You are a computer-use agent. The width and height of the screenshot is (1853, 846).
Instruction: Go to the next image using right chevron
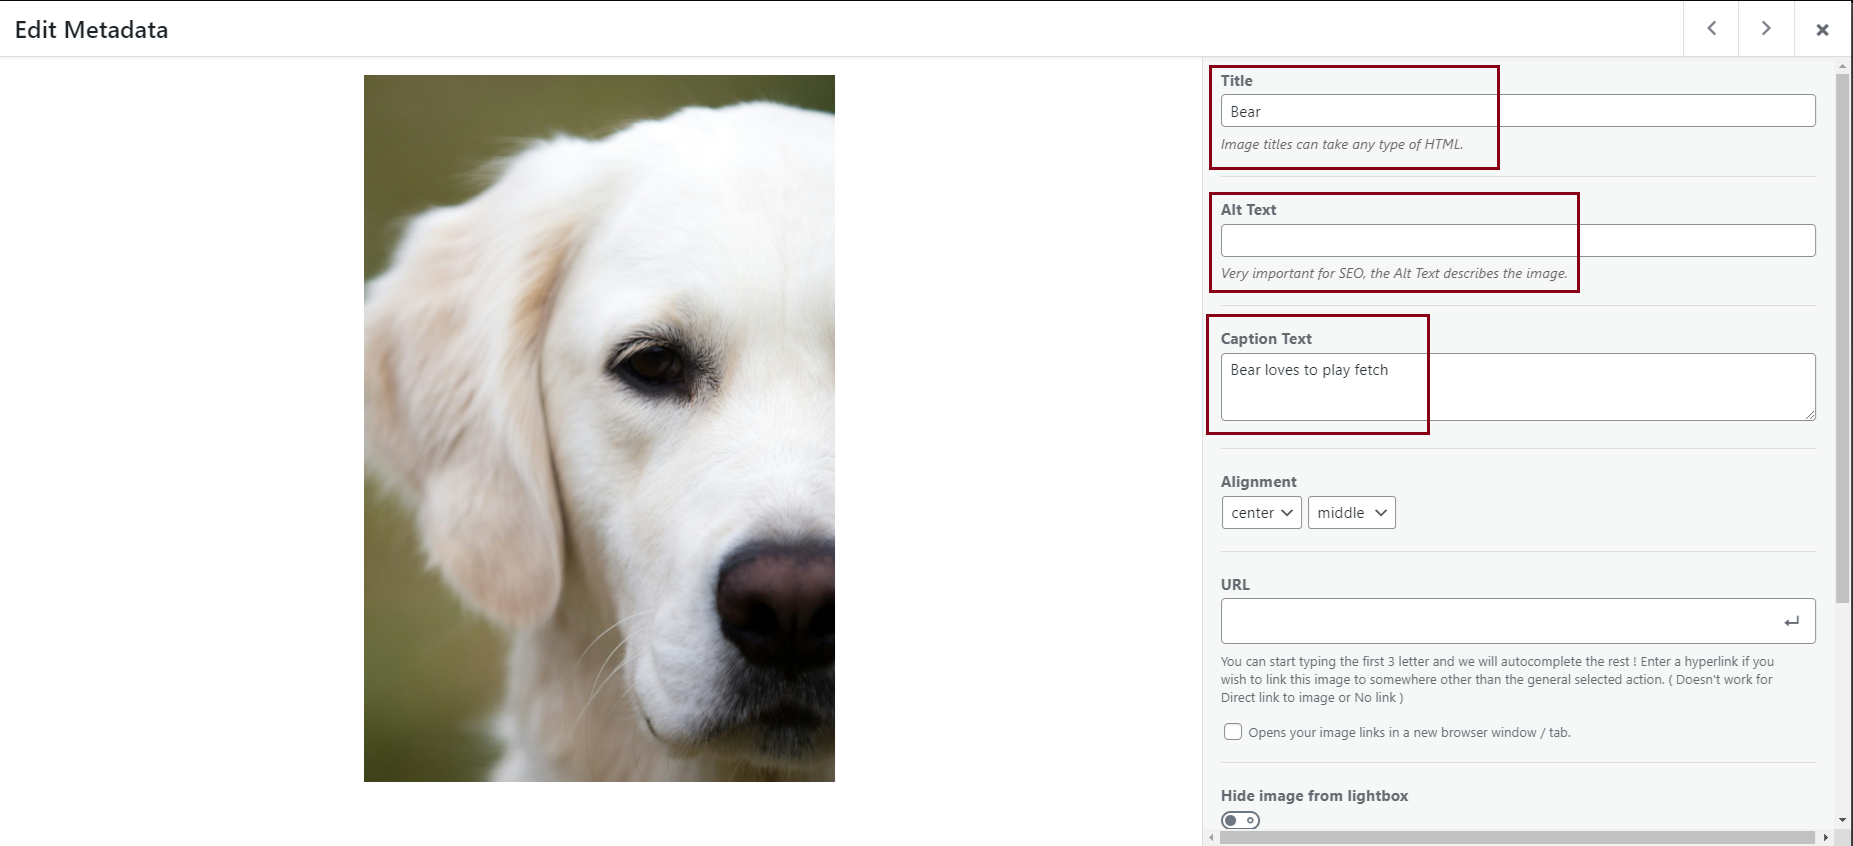[1766, 29]
